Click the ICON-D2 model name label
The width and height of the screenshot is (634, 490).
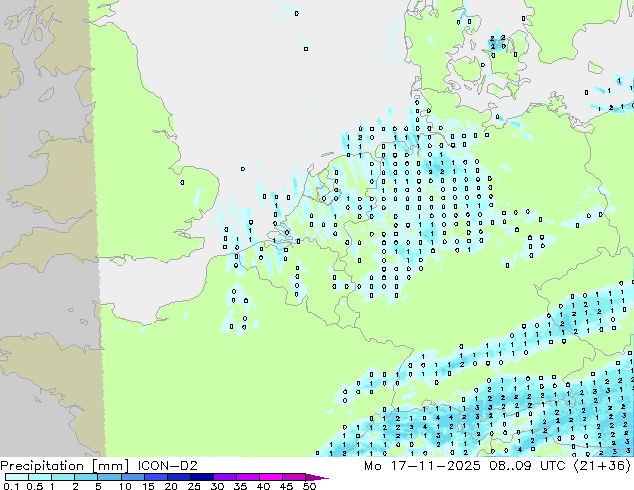[x=167, y=466]
